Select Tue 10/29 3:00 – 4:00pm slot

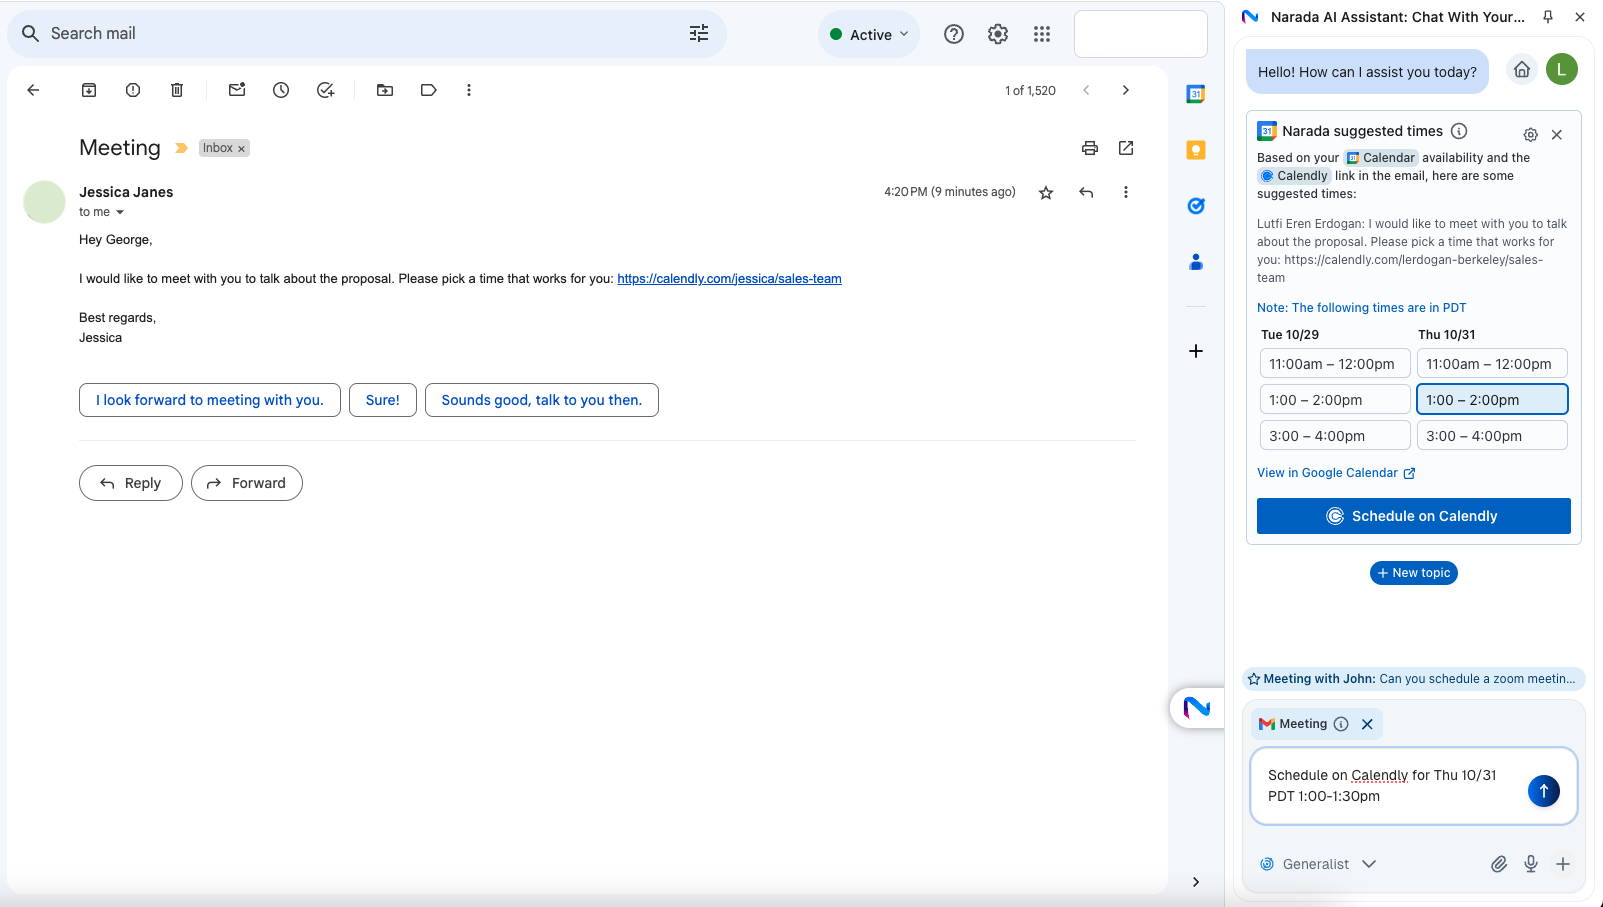pos(1335,436)
